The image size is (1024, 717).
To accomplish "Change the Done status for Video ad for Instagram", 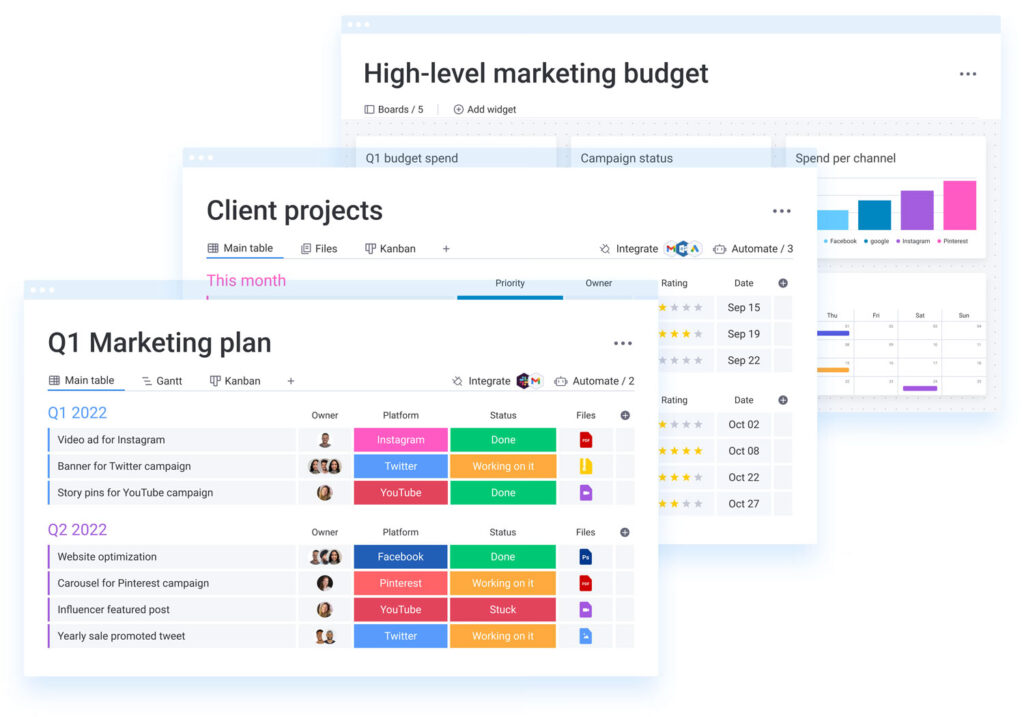I will tap(504, 440).
